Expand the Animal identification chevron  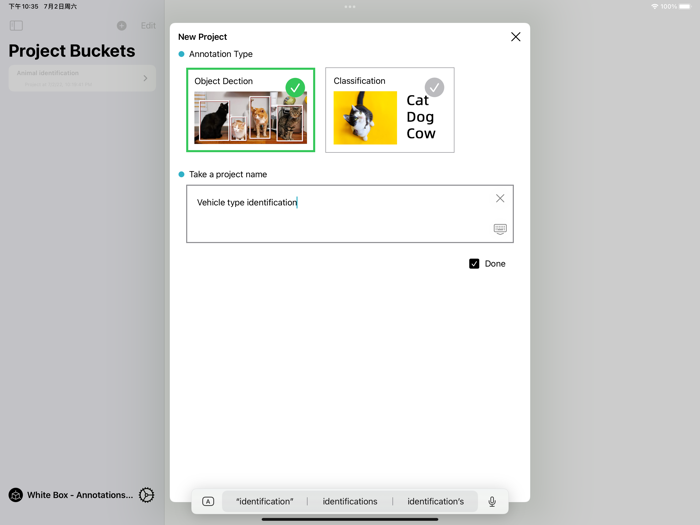(145, 78)
